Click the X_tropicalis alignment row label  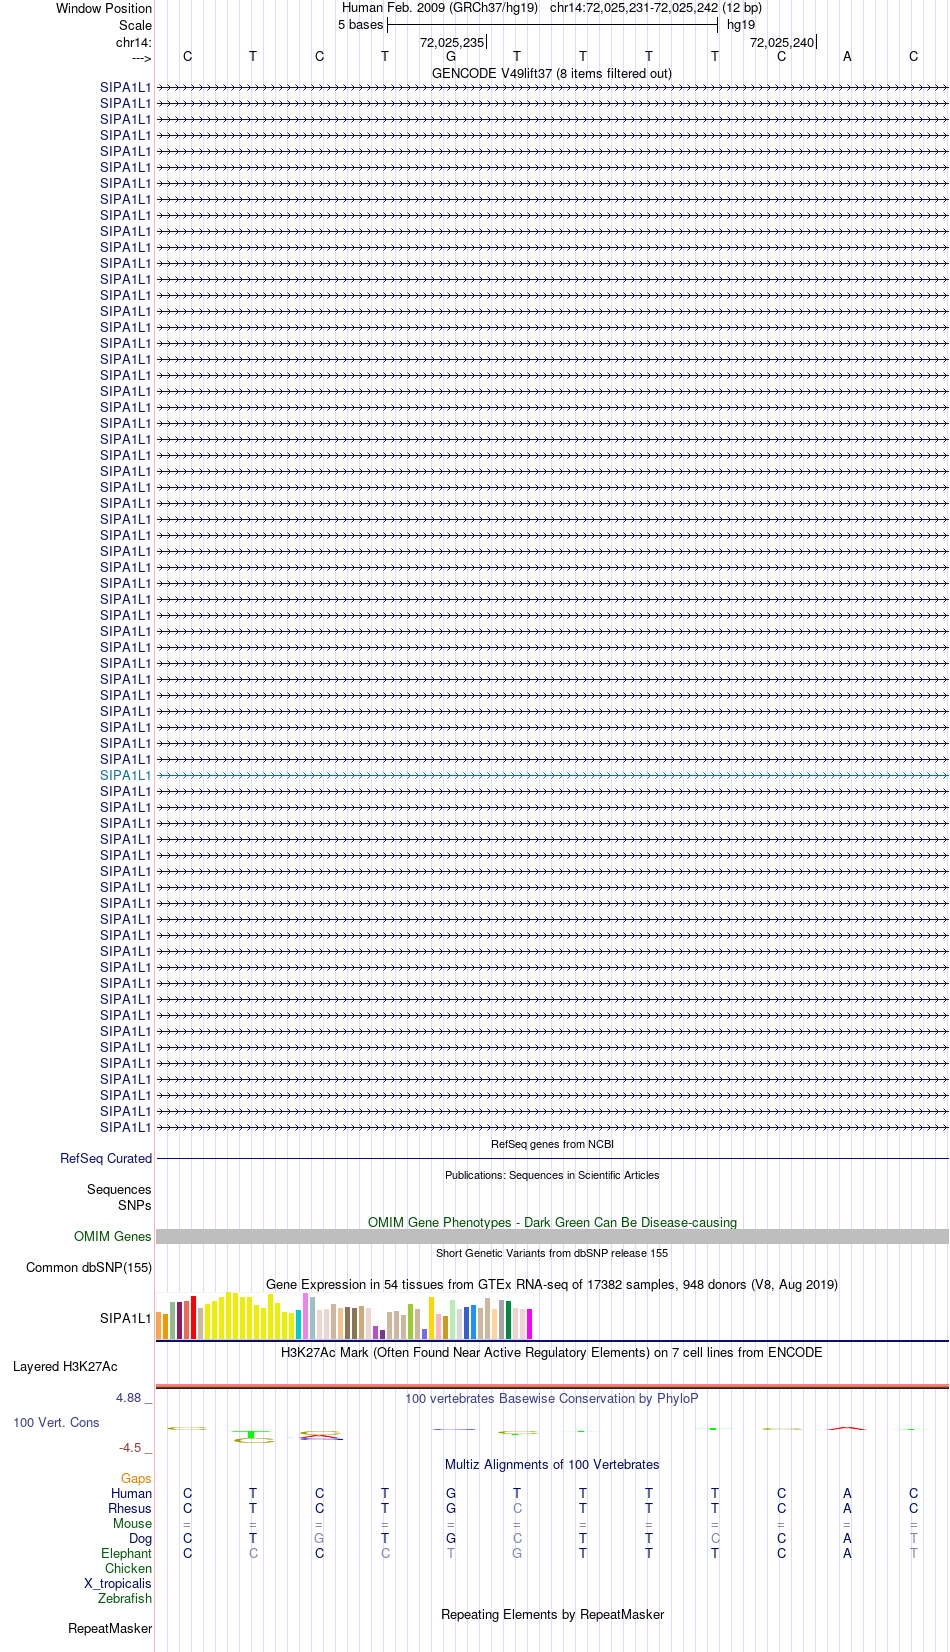coord(118,1584)
